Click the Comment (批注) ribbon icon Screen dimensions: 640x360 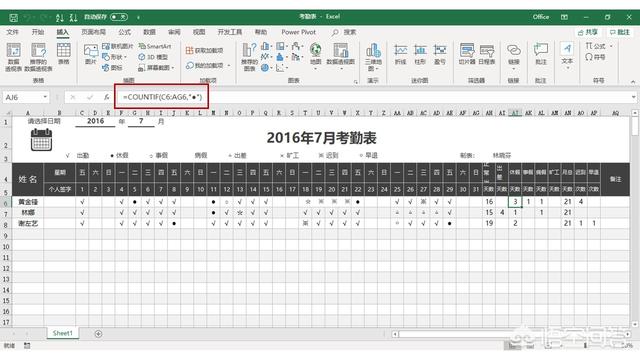coord(541,54)
